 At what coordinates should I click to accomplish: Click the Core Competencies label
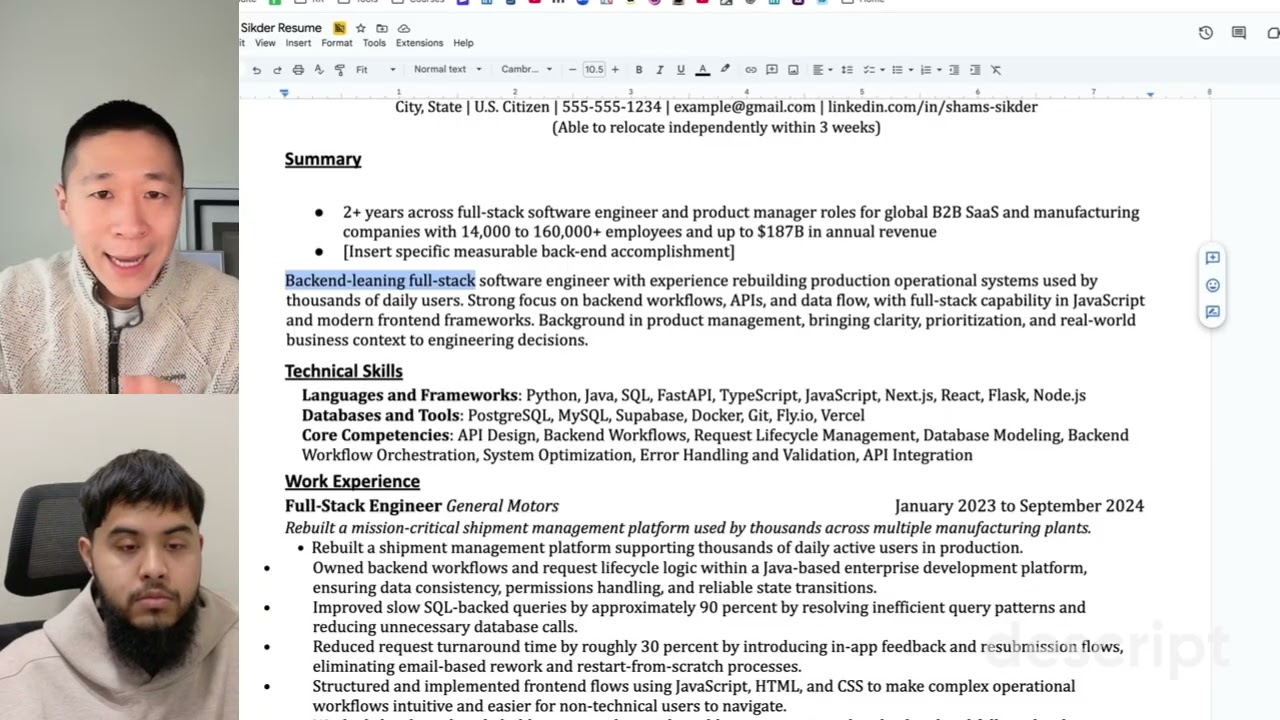pyautogui.click(x=376, y=435)
